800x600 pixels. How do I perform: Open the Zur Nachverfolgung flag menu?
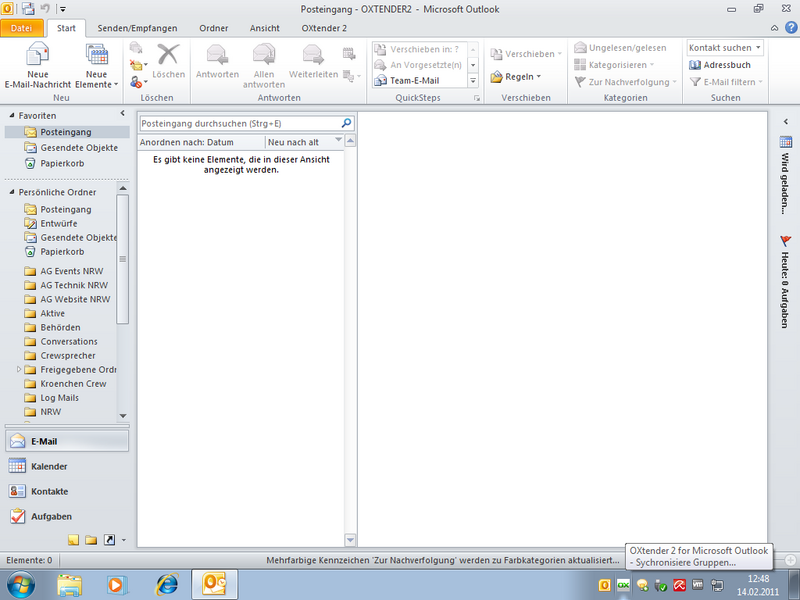626,82
